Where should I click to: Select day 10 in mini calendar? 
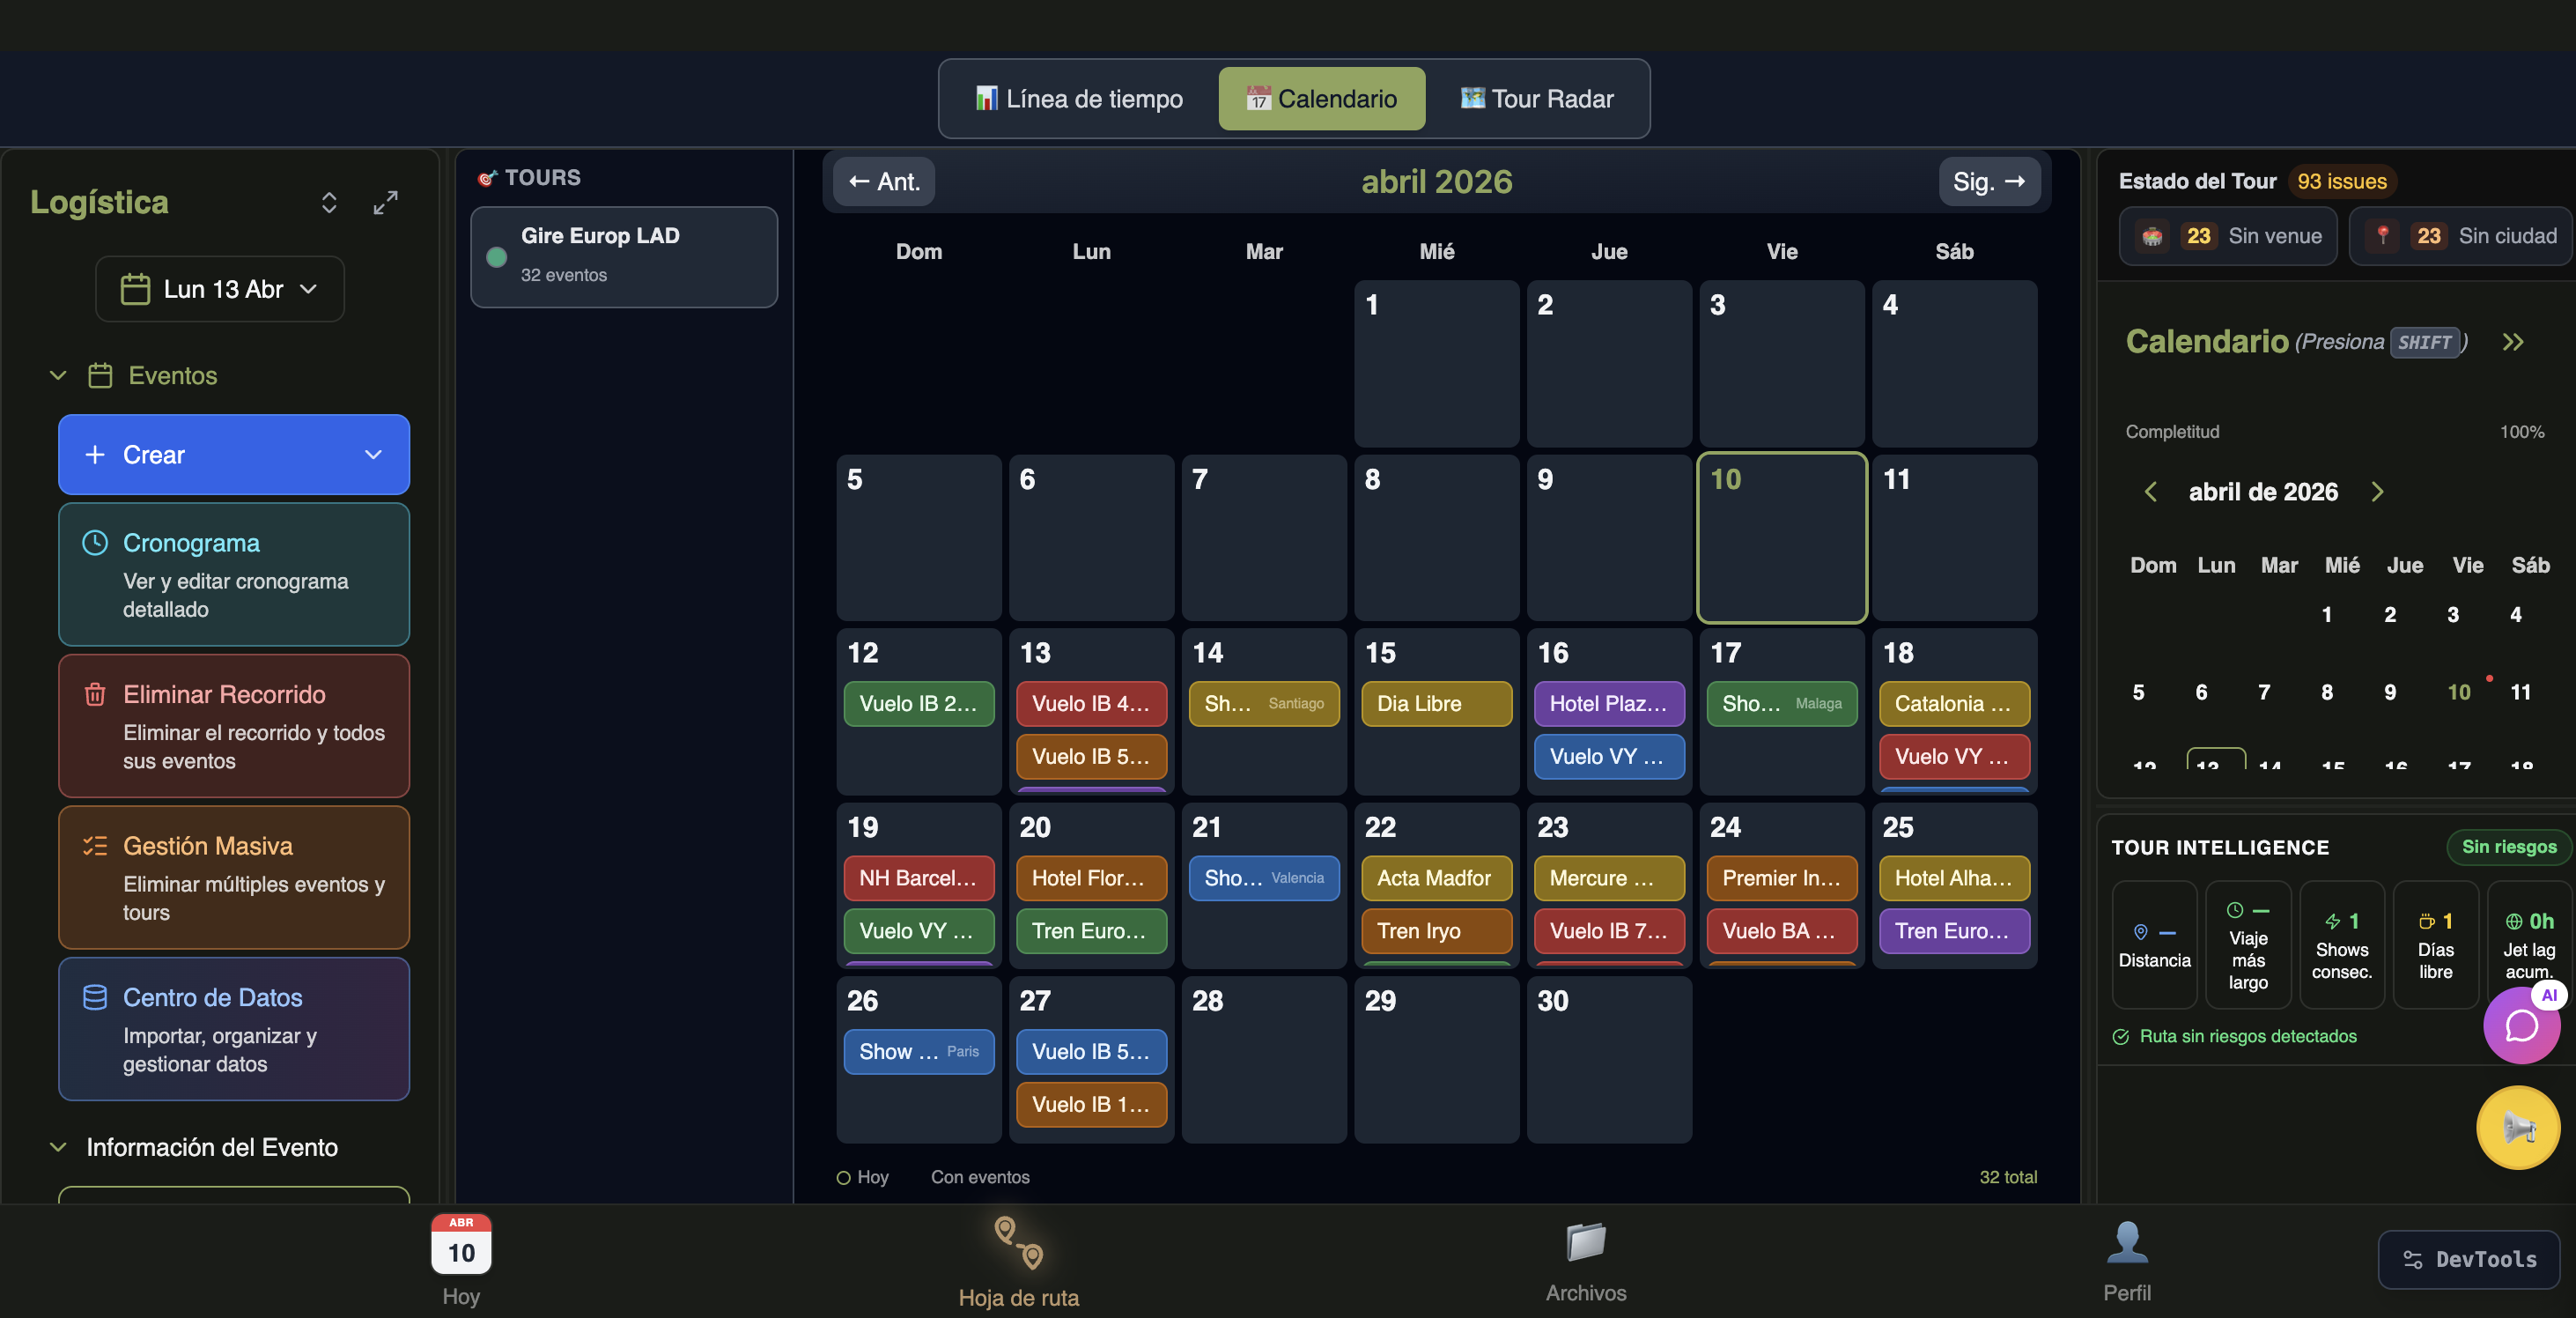(2458, 692)
